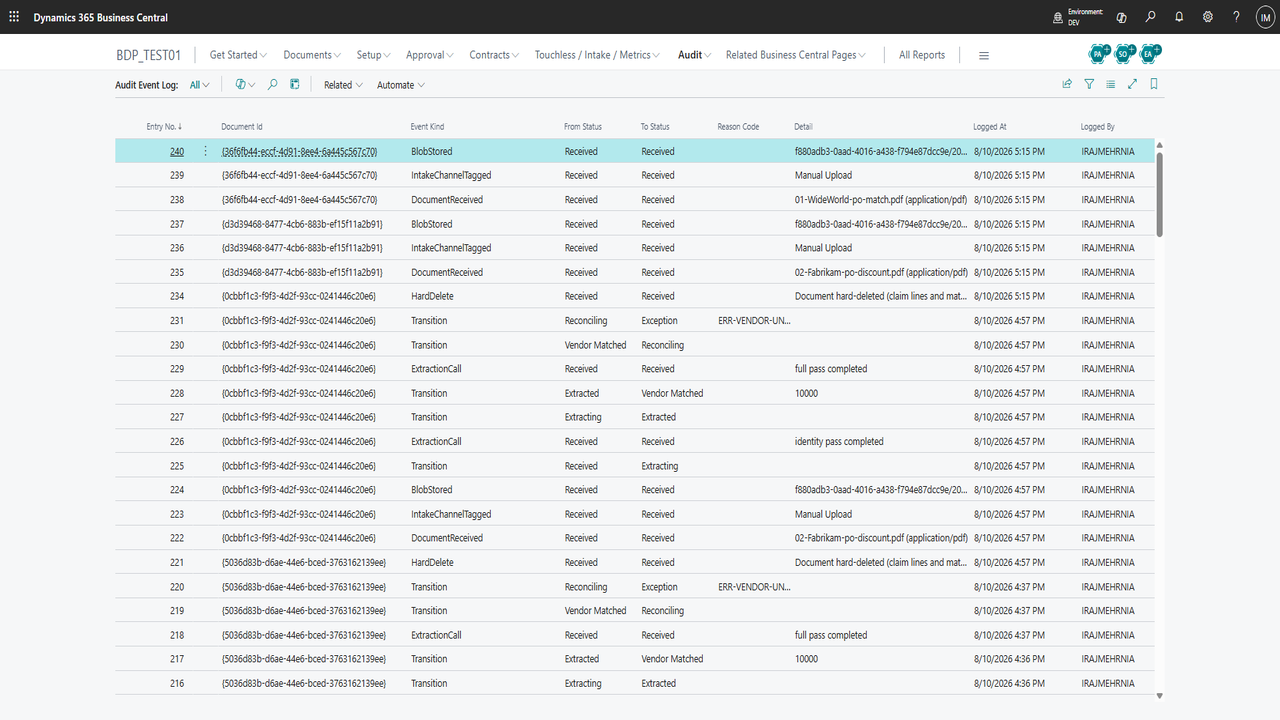Open Copilot from the top bar

(1121, 17)
